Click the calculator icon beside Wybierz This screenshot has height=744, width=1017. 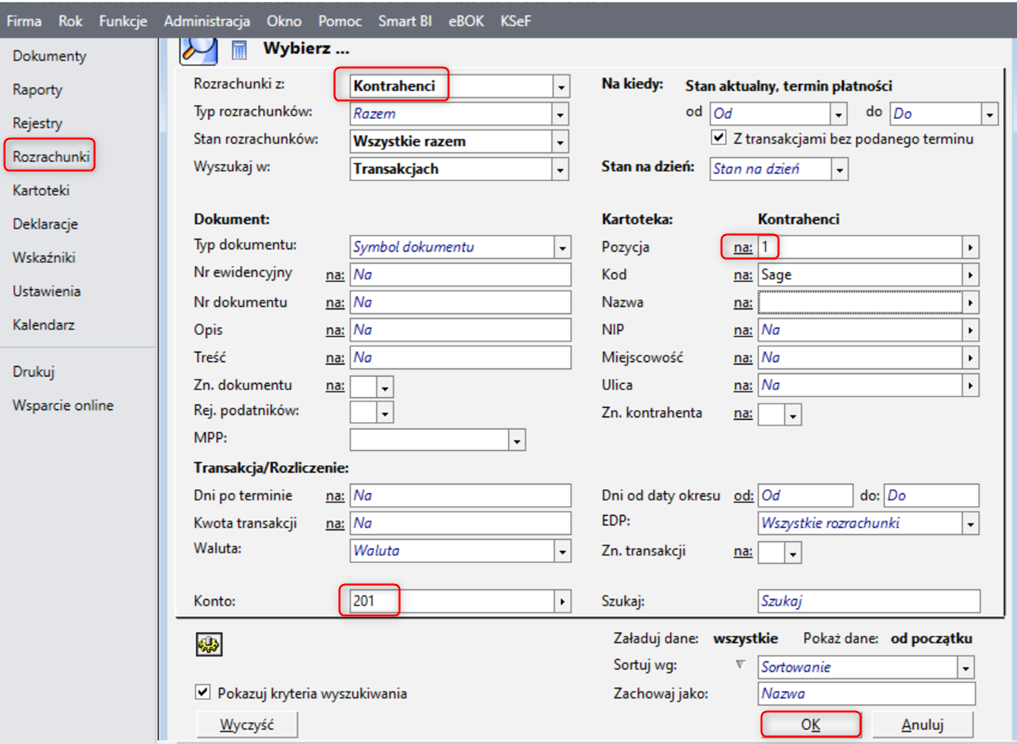(239, 50)
